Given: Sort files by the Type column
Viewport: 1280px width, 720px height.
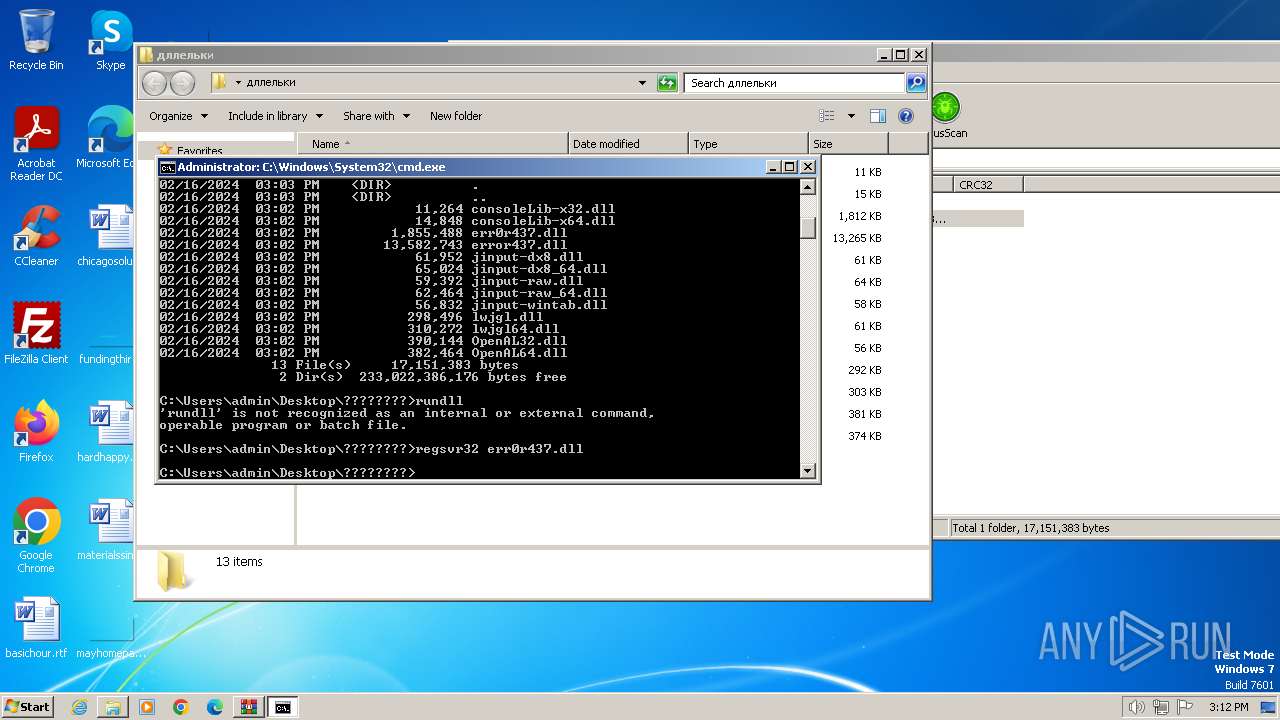Looking at the screenshot, I should pos(748,144).
